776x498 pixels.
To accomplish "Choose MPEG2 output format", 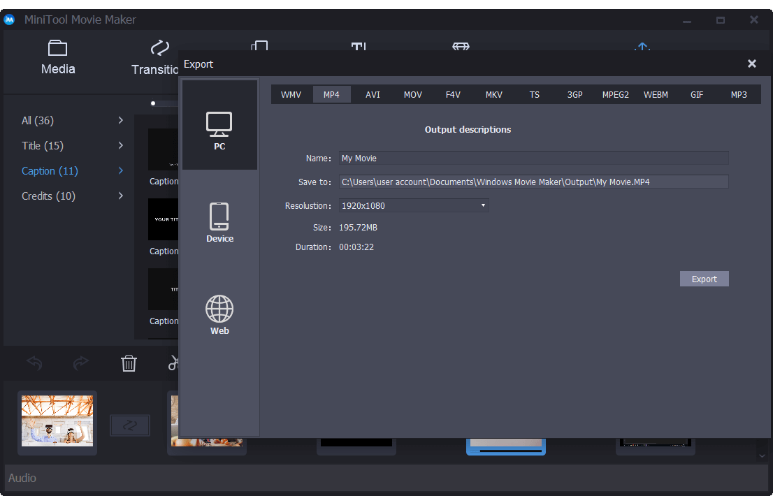I will tap(615, 95).
